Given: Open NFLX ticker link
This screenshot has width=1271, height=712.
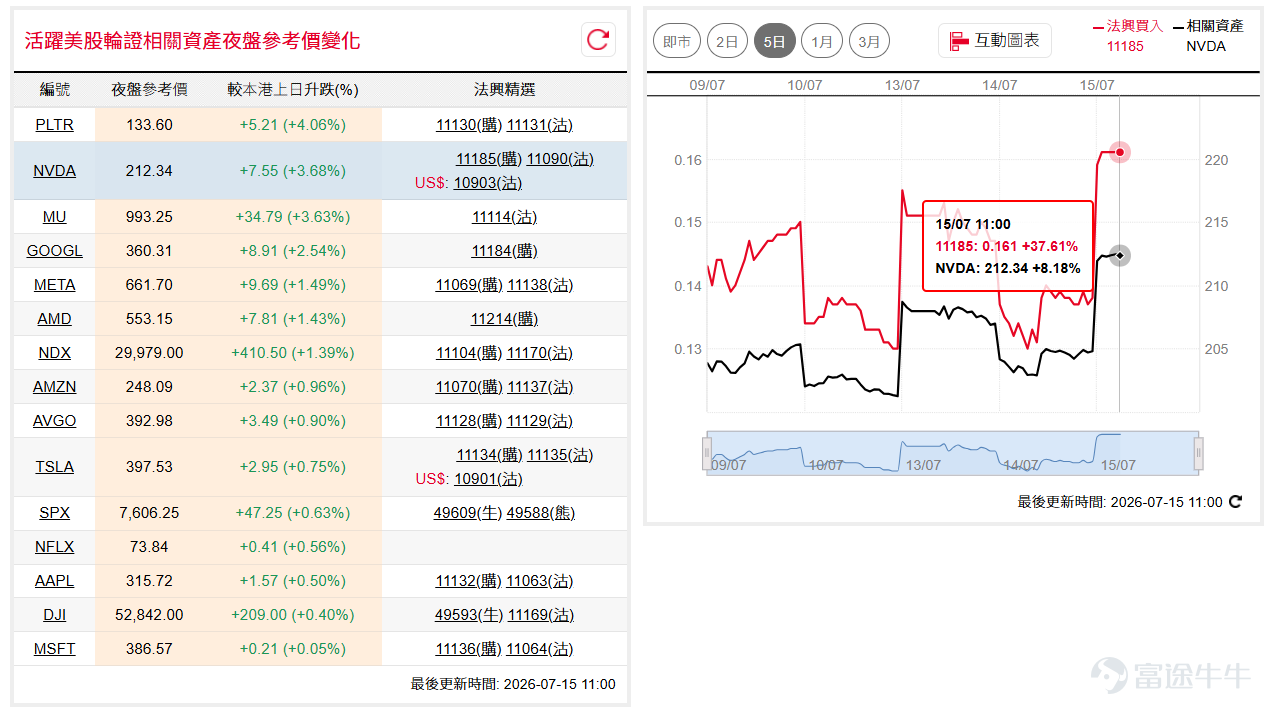Looking at the screenshot, I should click(54, 547).
